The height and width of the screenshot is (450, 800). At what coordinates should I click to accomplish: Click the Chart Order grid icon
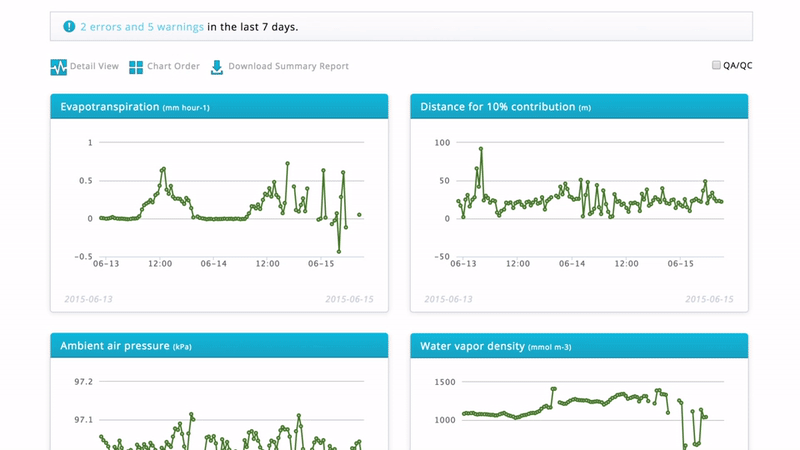point(135,67)
